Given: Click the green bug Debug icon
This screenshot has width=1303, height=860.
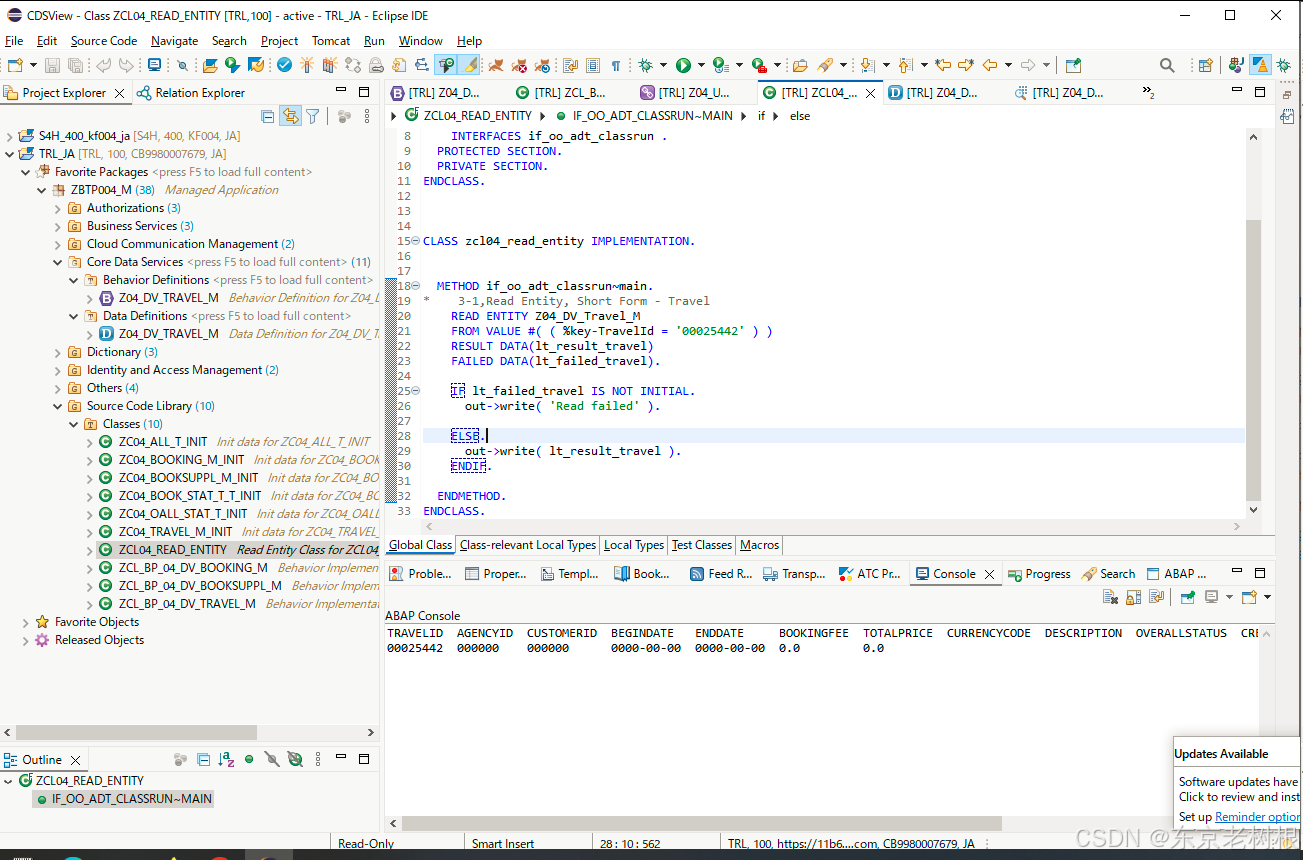Looking at the screenshot, I should tap(647, 65).
